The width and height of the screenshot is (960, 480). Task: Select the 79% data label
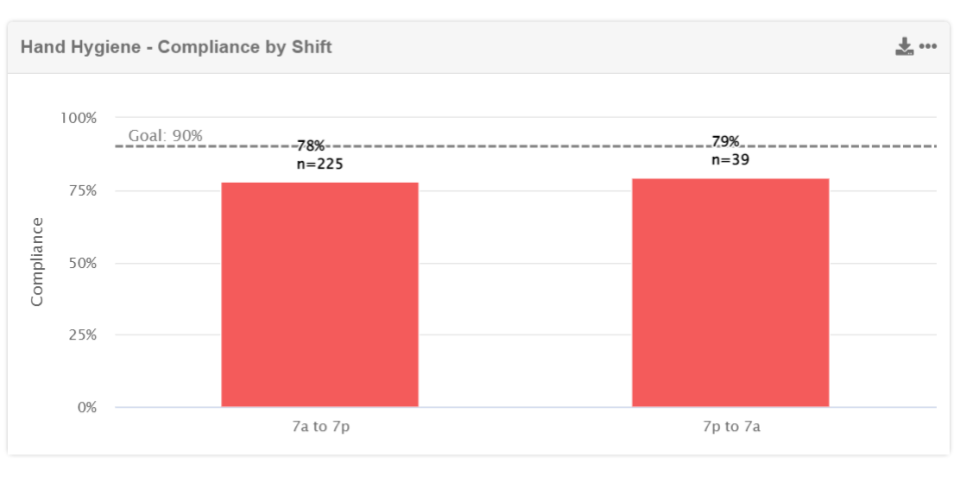[x=725, y=142]
